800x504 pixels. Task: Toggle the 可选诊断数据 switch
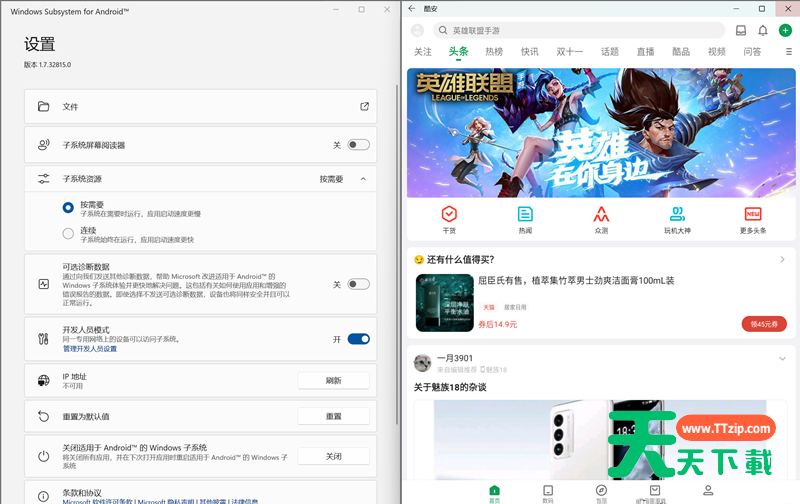click(x=358, y=284)
